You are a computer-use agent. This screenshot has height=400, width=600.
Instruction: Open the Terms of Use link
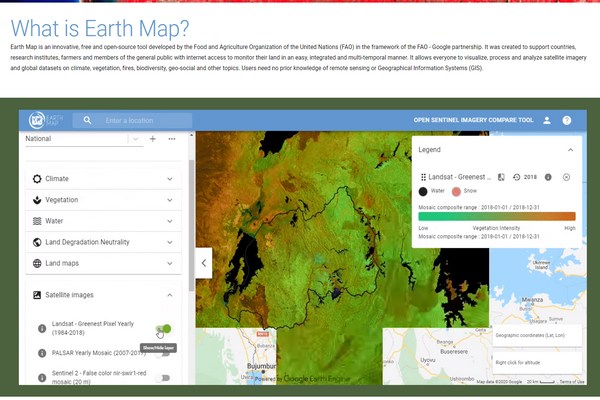[573, 382]
